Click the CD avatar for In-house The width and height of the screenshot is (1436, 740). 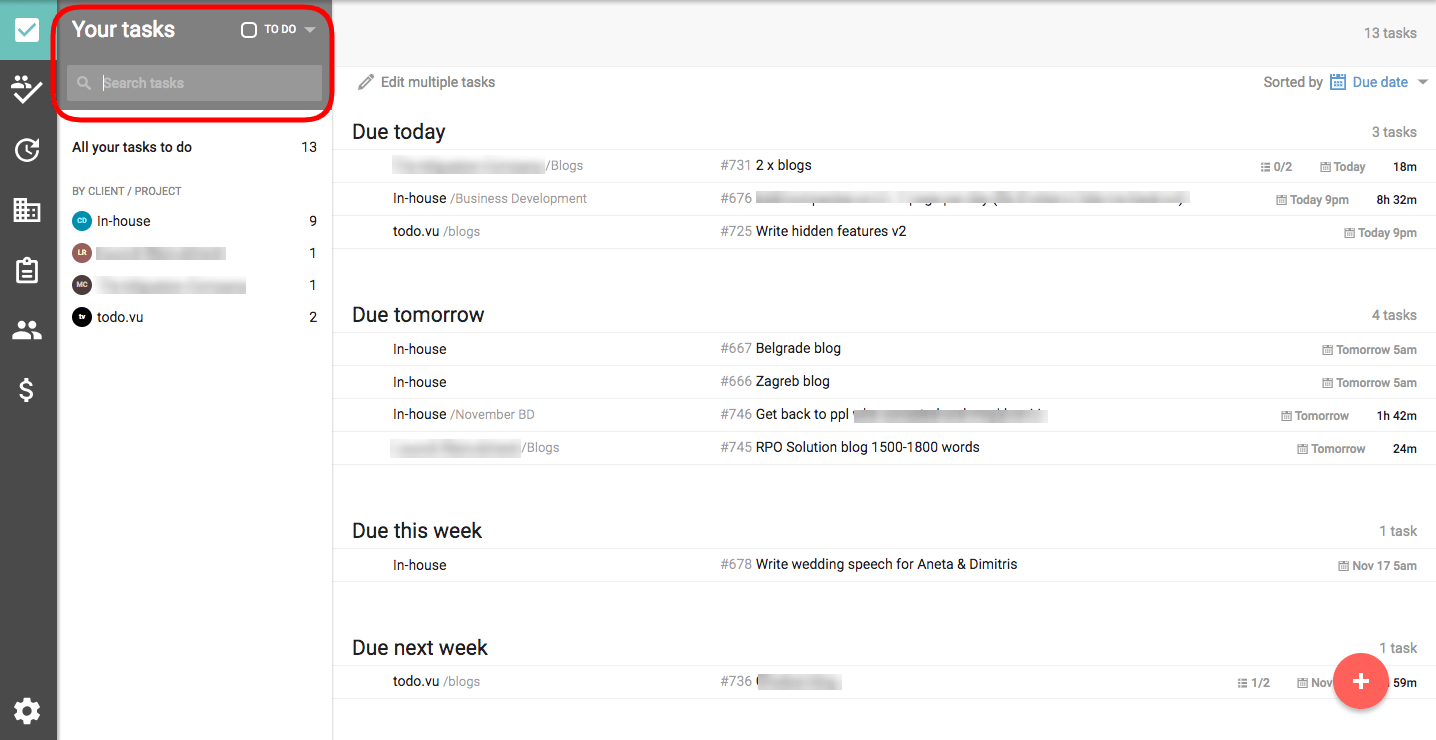pyautogui.click(x=82, y=221)
